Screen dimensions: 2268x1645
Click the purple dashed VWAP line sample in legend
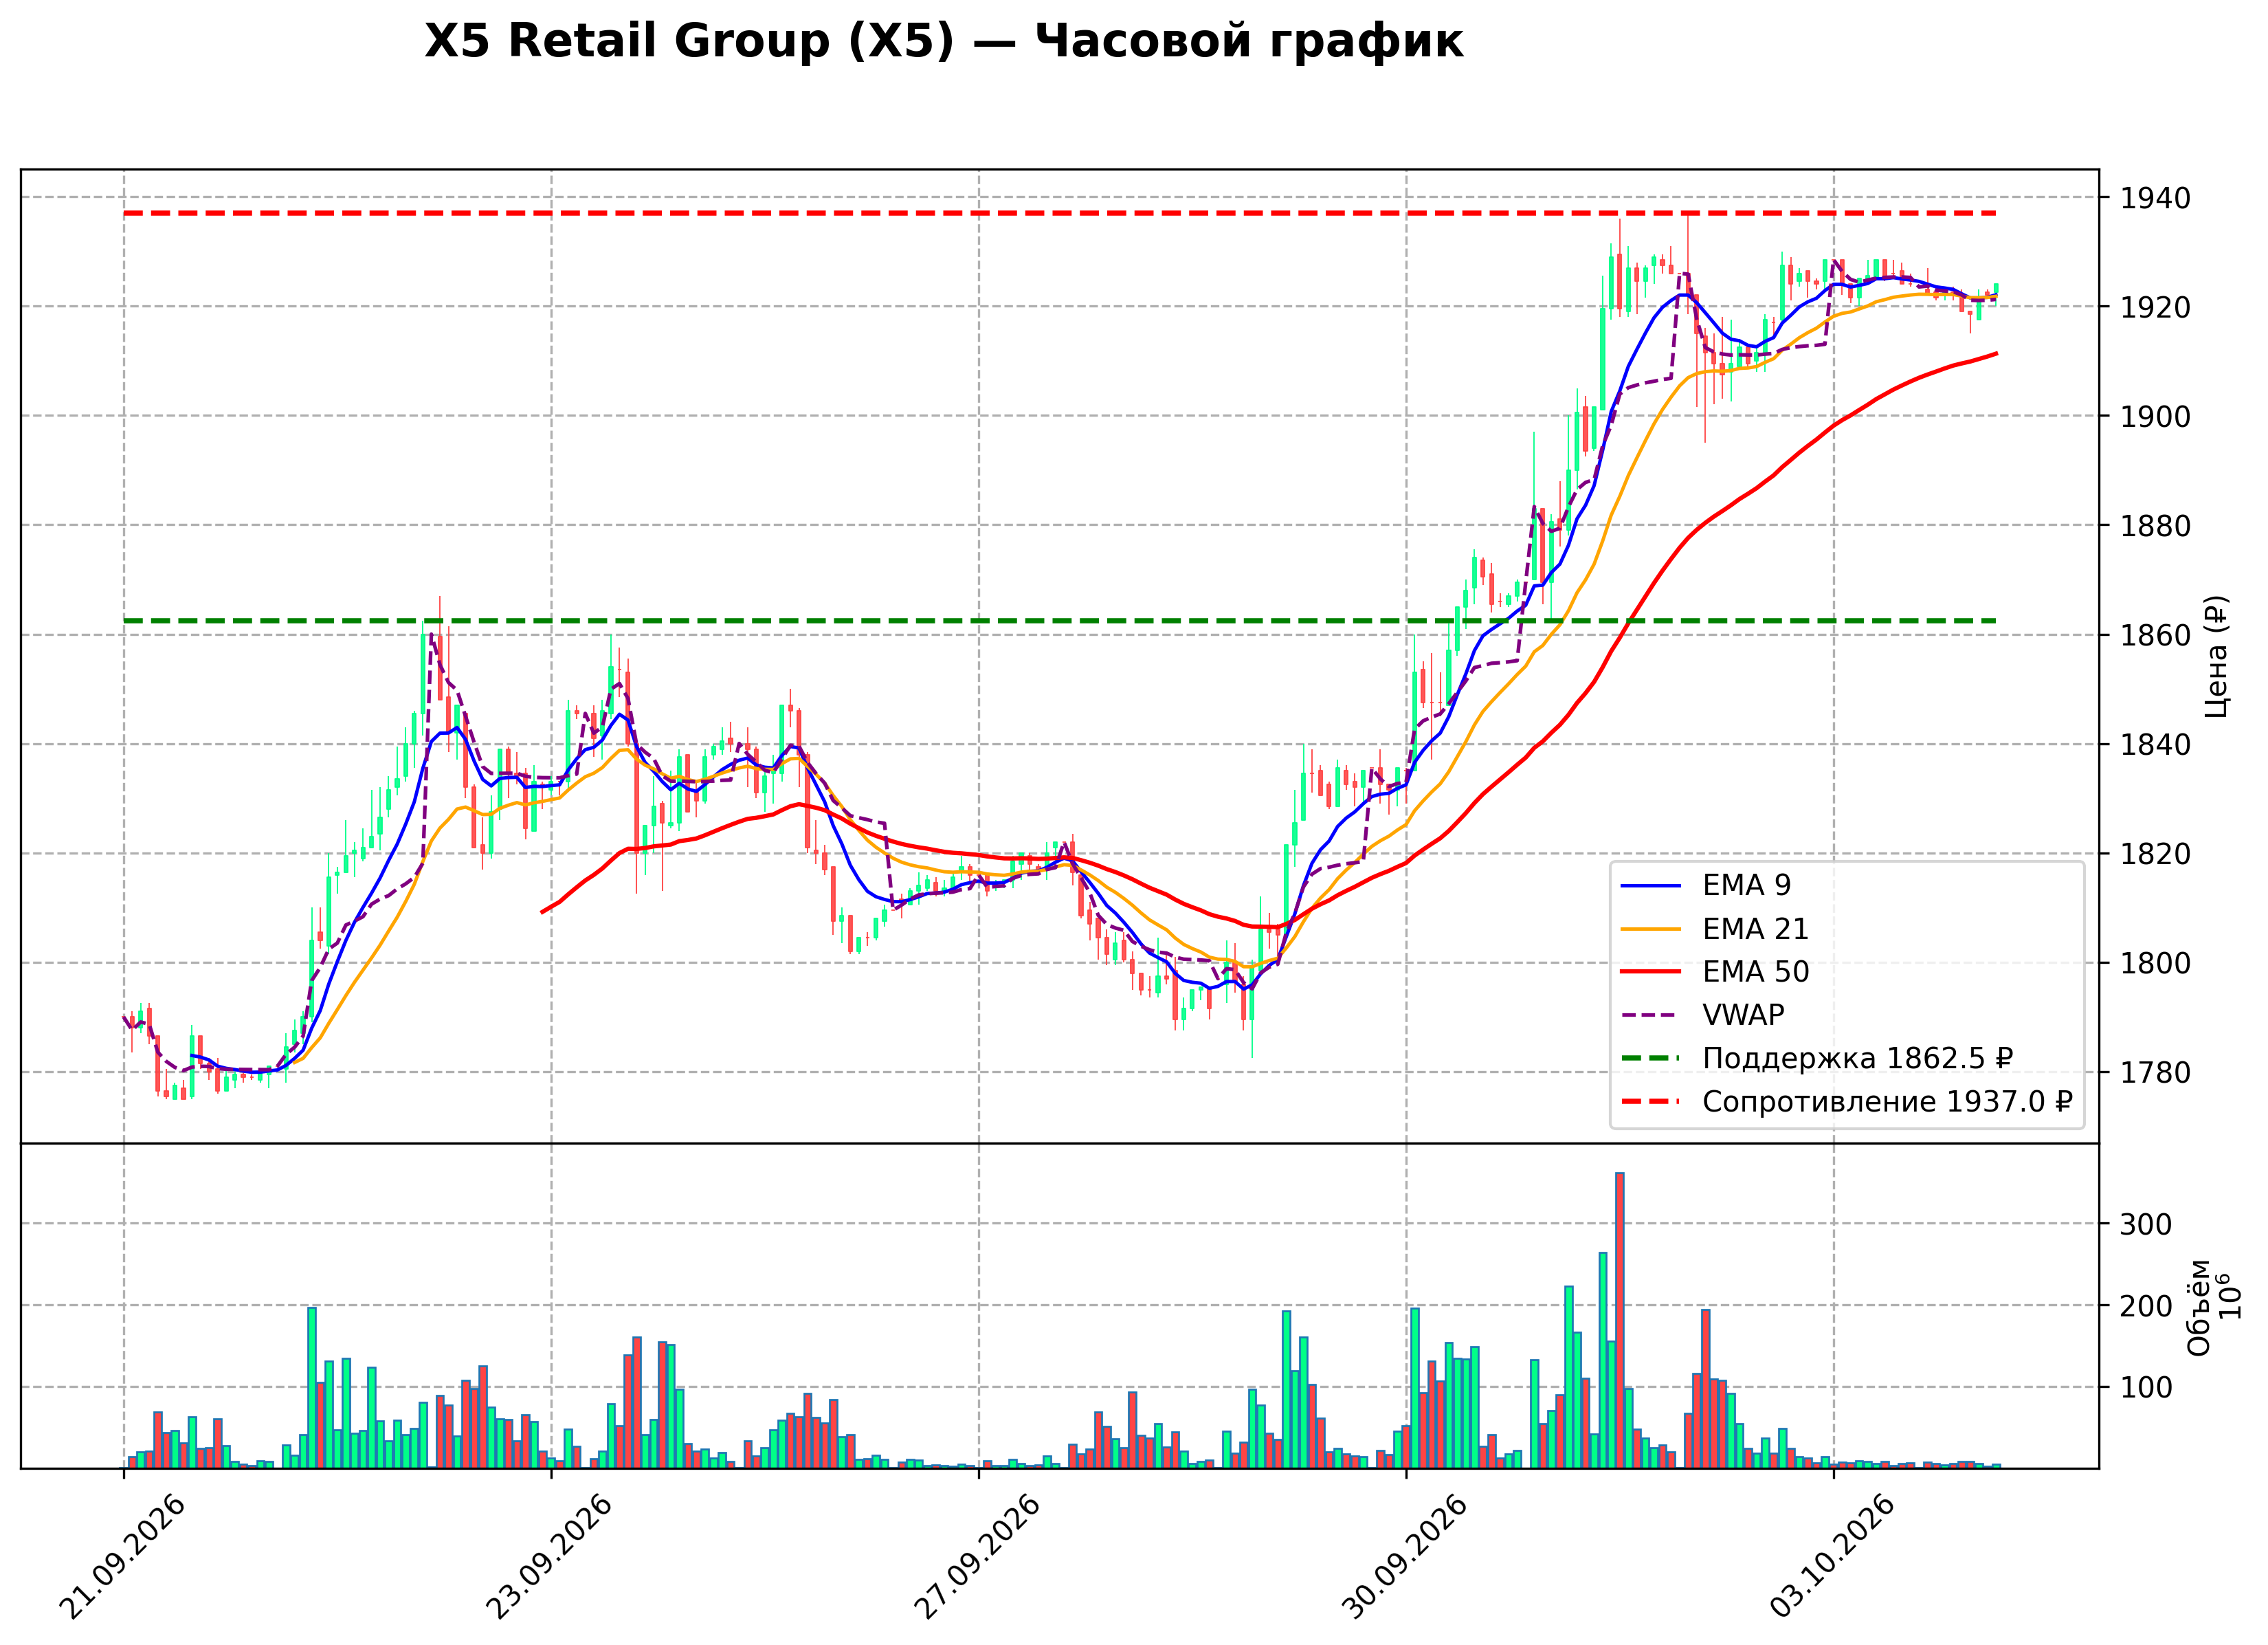(1651, 1015)
